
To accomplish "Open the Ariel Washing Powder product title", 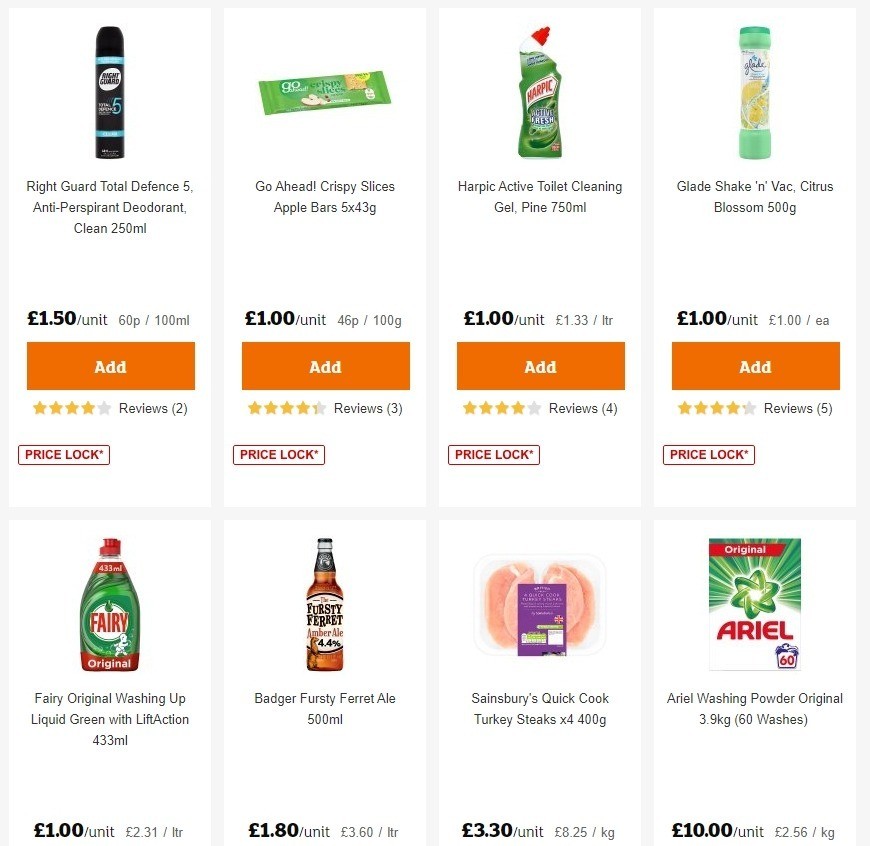I will pyautogui.click(x=755, y=708).
